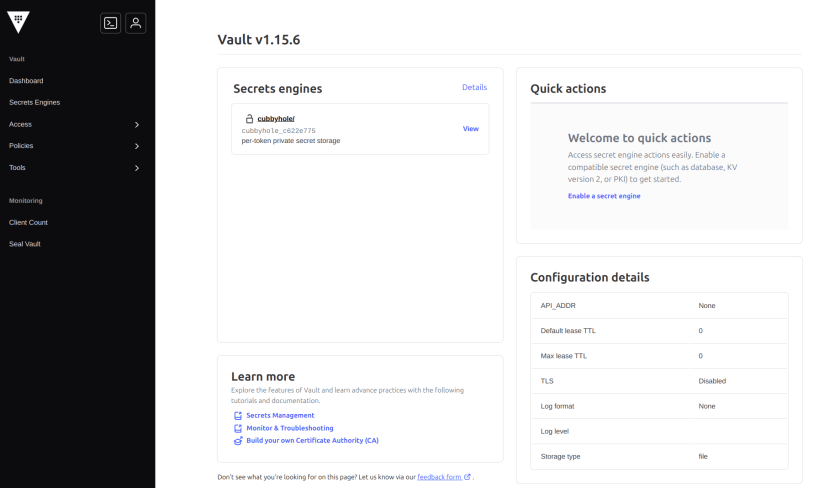Viewport: 819px width, 488px height.
Task: Click the Secrets Management tutorial icon
Action: tap(238, 415)
